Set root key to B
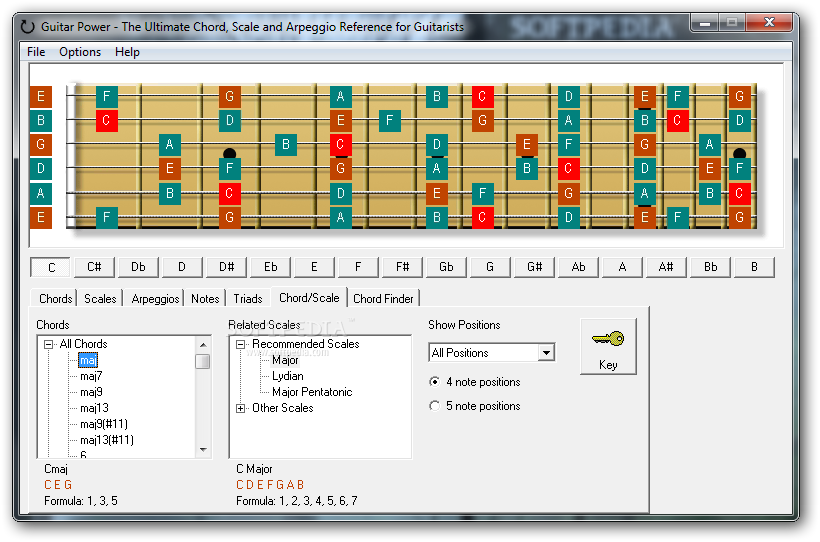Image resolution: width=820 pixels, height=542 pixels. (754, 267)
